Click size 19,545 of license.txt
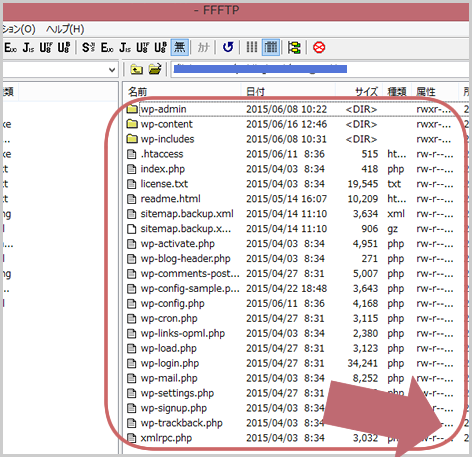This screenshot has height=457, width=472. tap(363, 184)
